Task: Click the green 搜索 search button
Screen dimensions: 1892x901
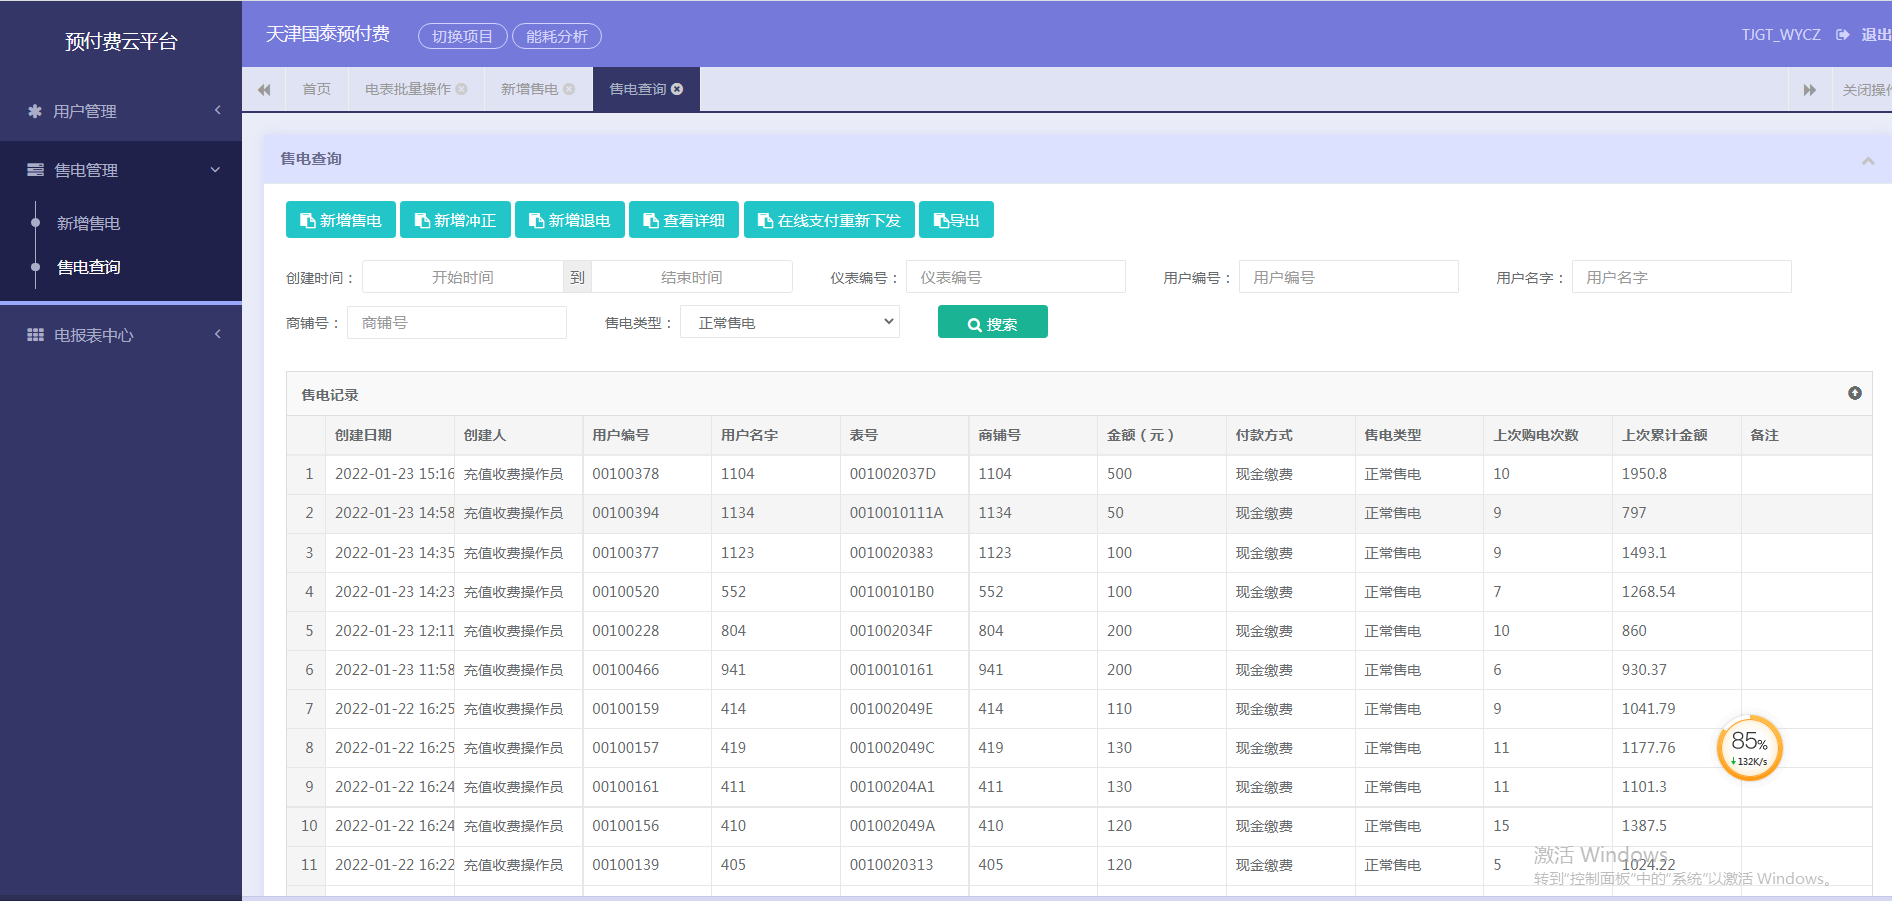Action: [993, 322]
